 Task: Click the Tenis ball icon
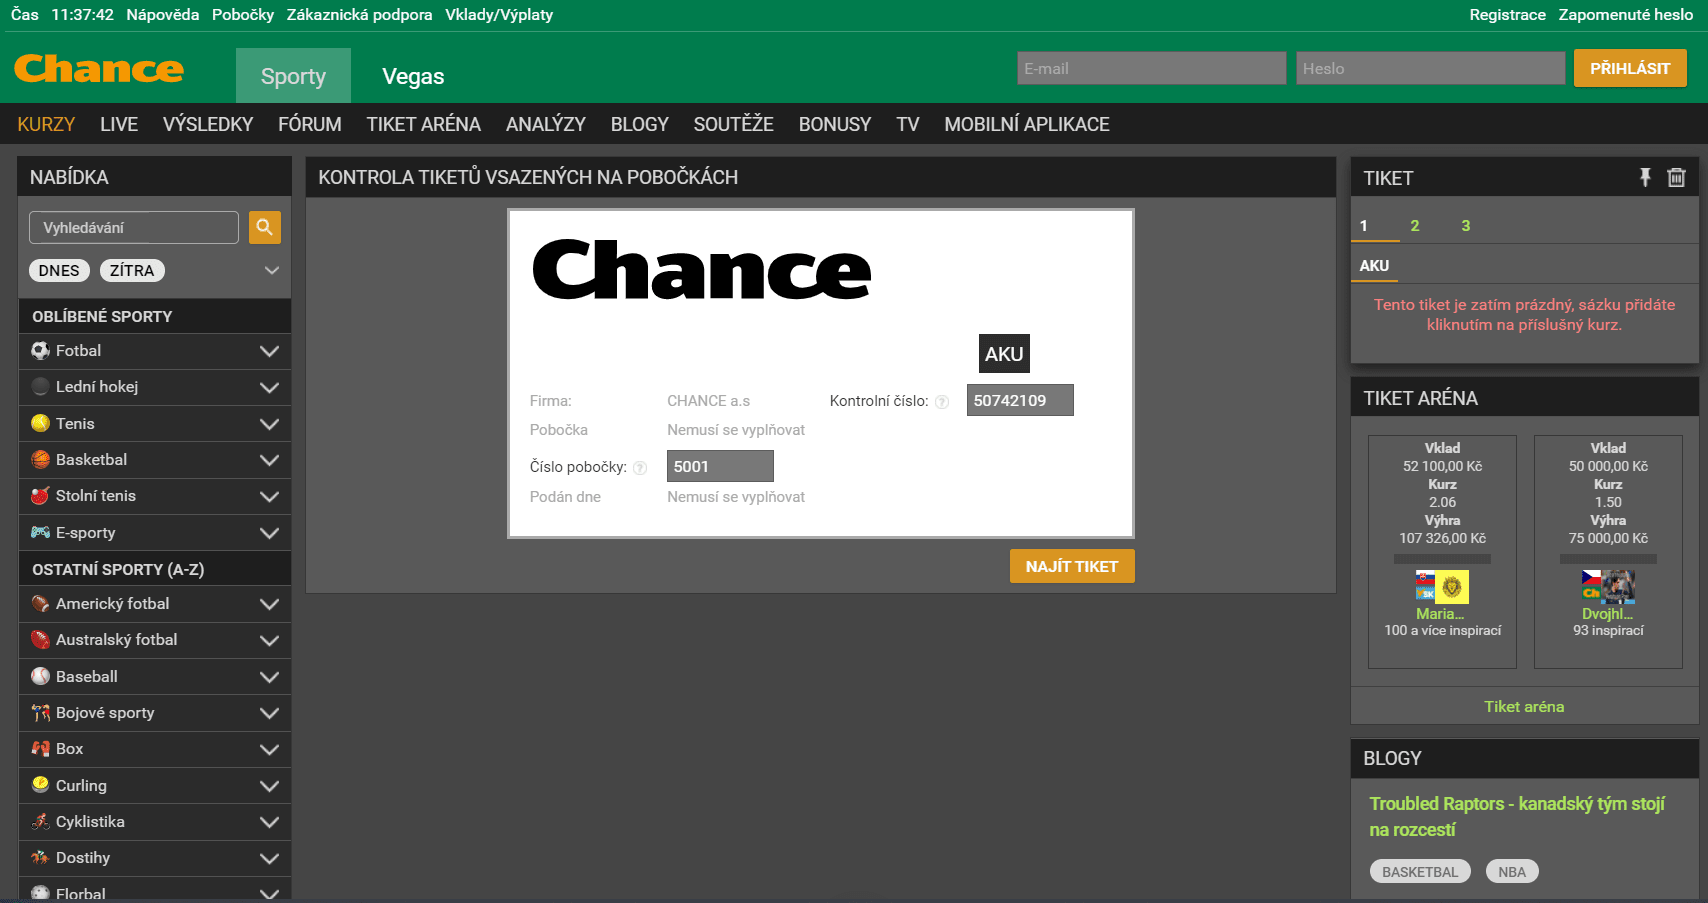40,423
